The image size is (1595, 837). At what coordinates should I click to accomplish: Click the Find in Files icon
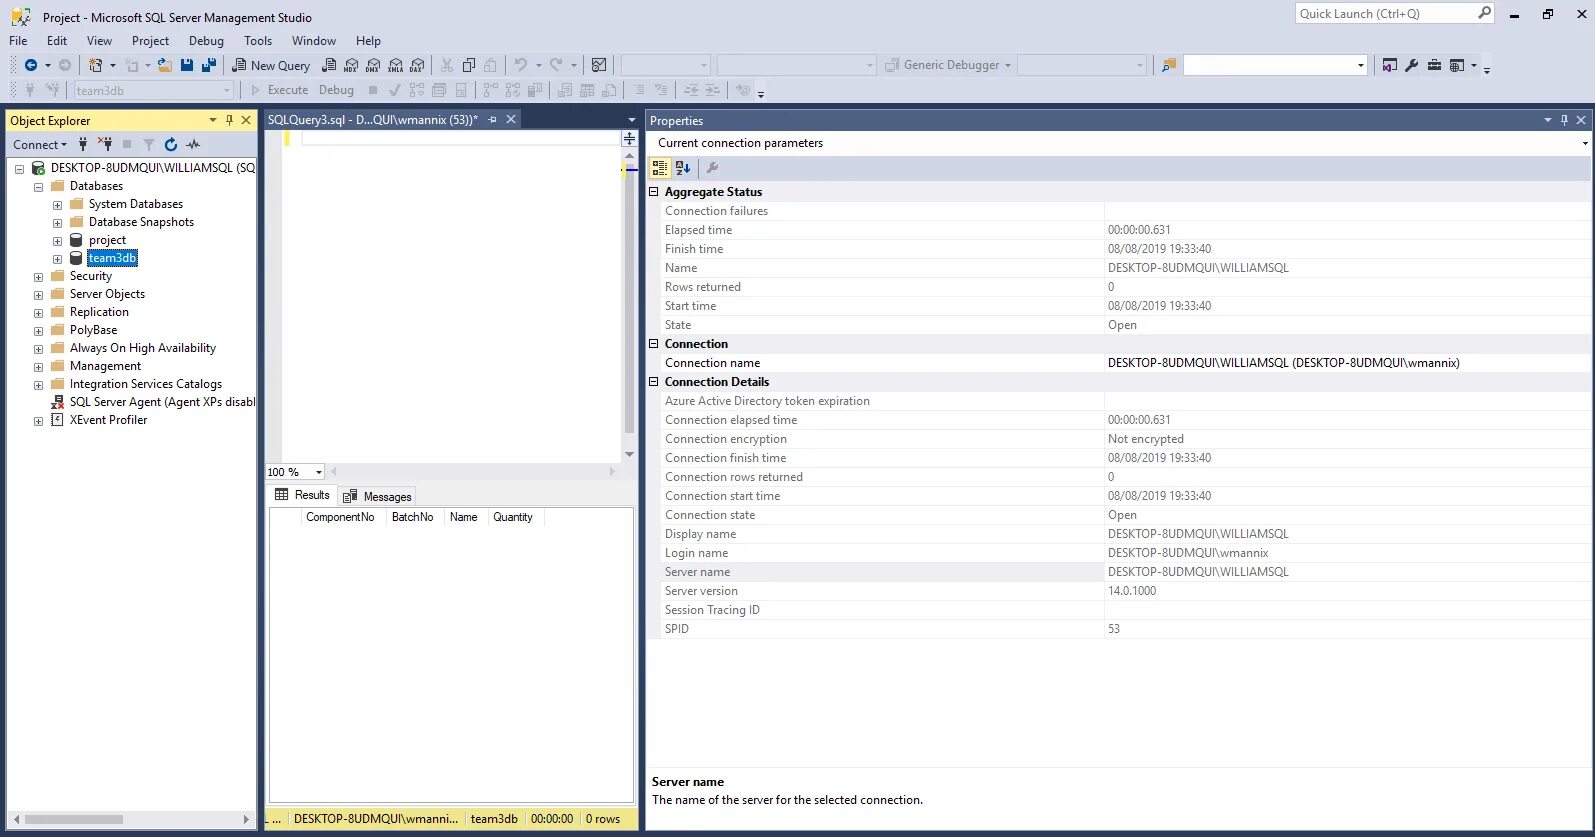pyautogui.click(x=1168, y=65)
